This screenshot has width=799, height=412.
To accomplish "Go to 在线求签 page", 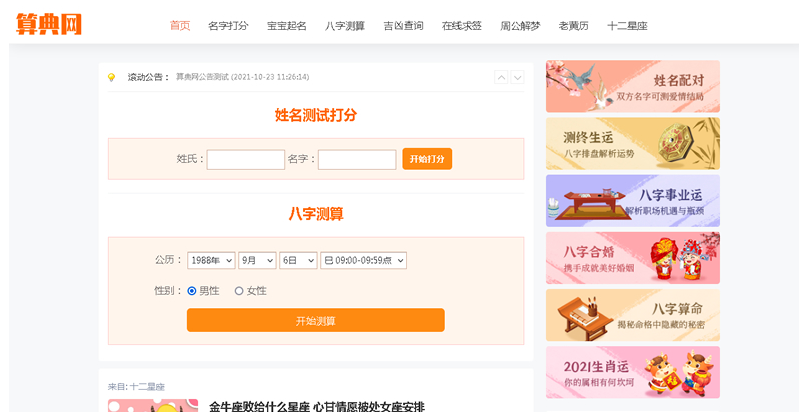I will pos(462,25).
